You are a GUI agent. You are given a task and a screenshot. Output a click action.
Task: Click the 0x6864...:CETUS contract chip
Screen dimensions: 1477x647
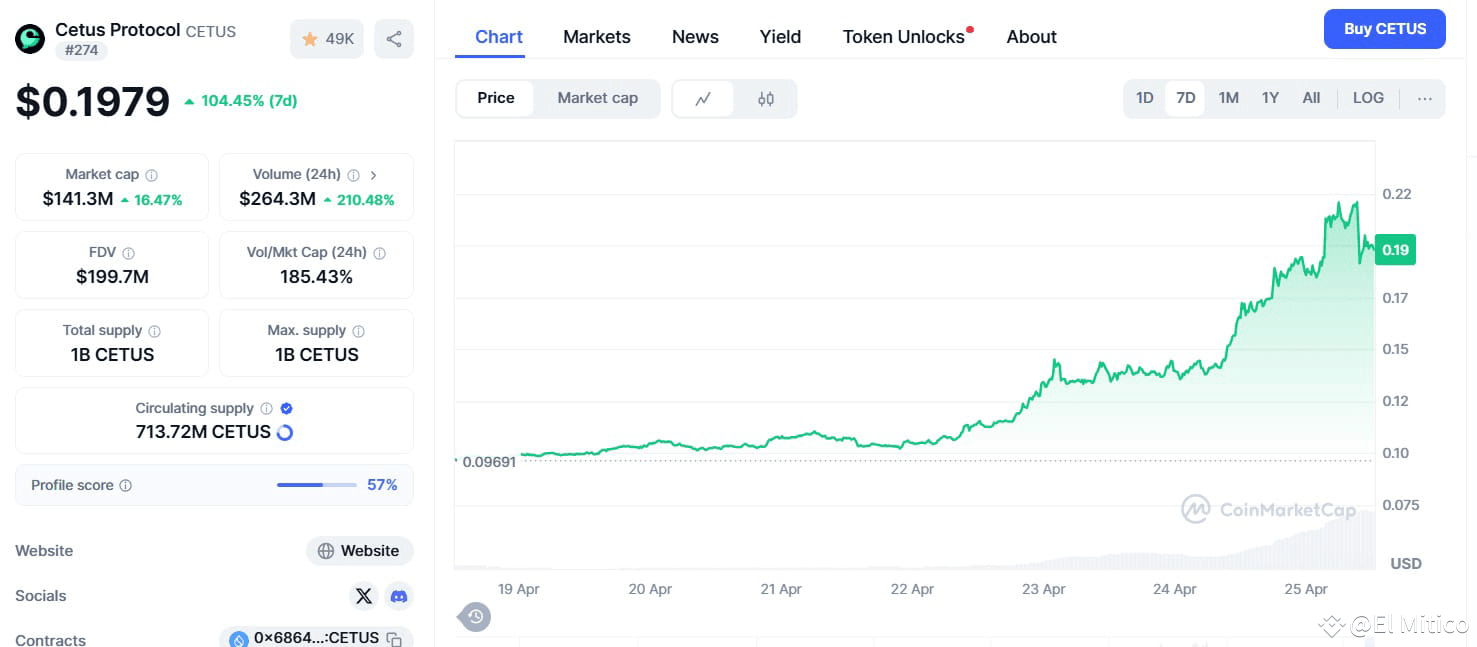316,638
